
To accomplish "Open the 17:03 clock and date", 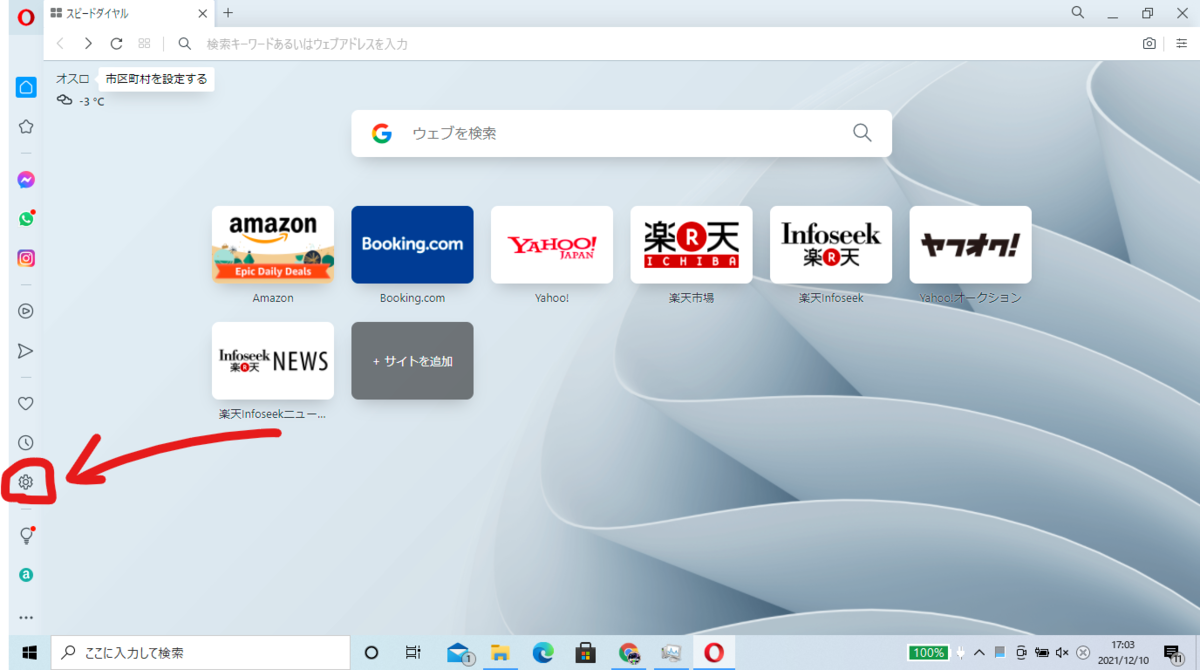I will pyautogui.click(x=1122, y=652).
